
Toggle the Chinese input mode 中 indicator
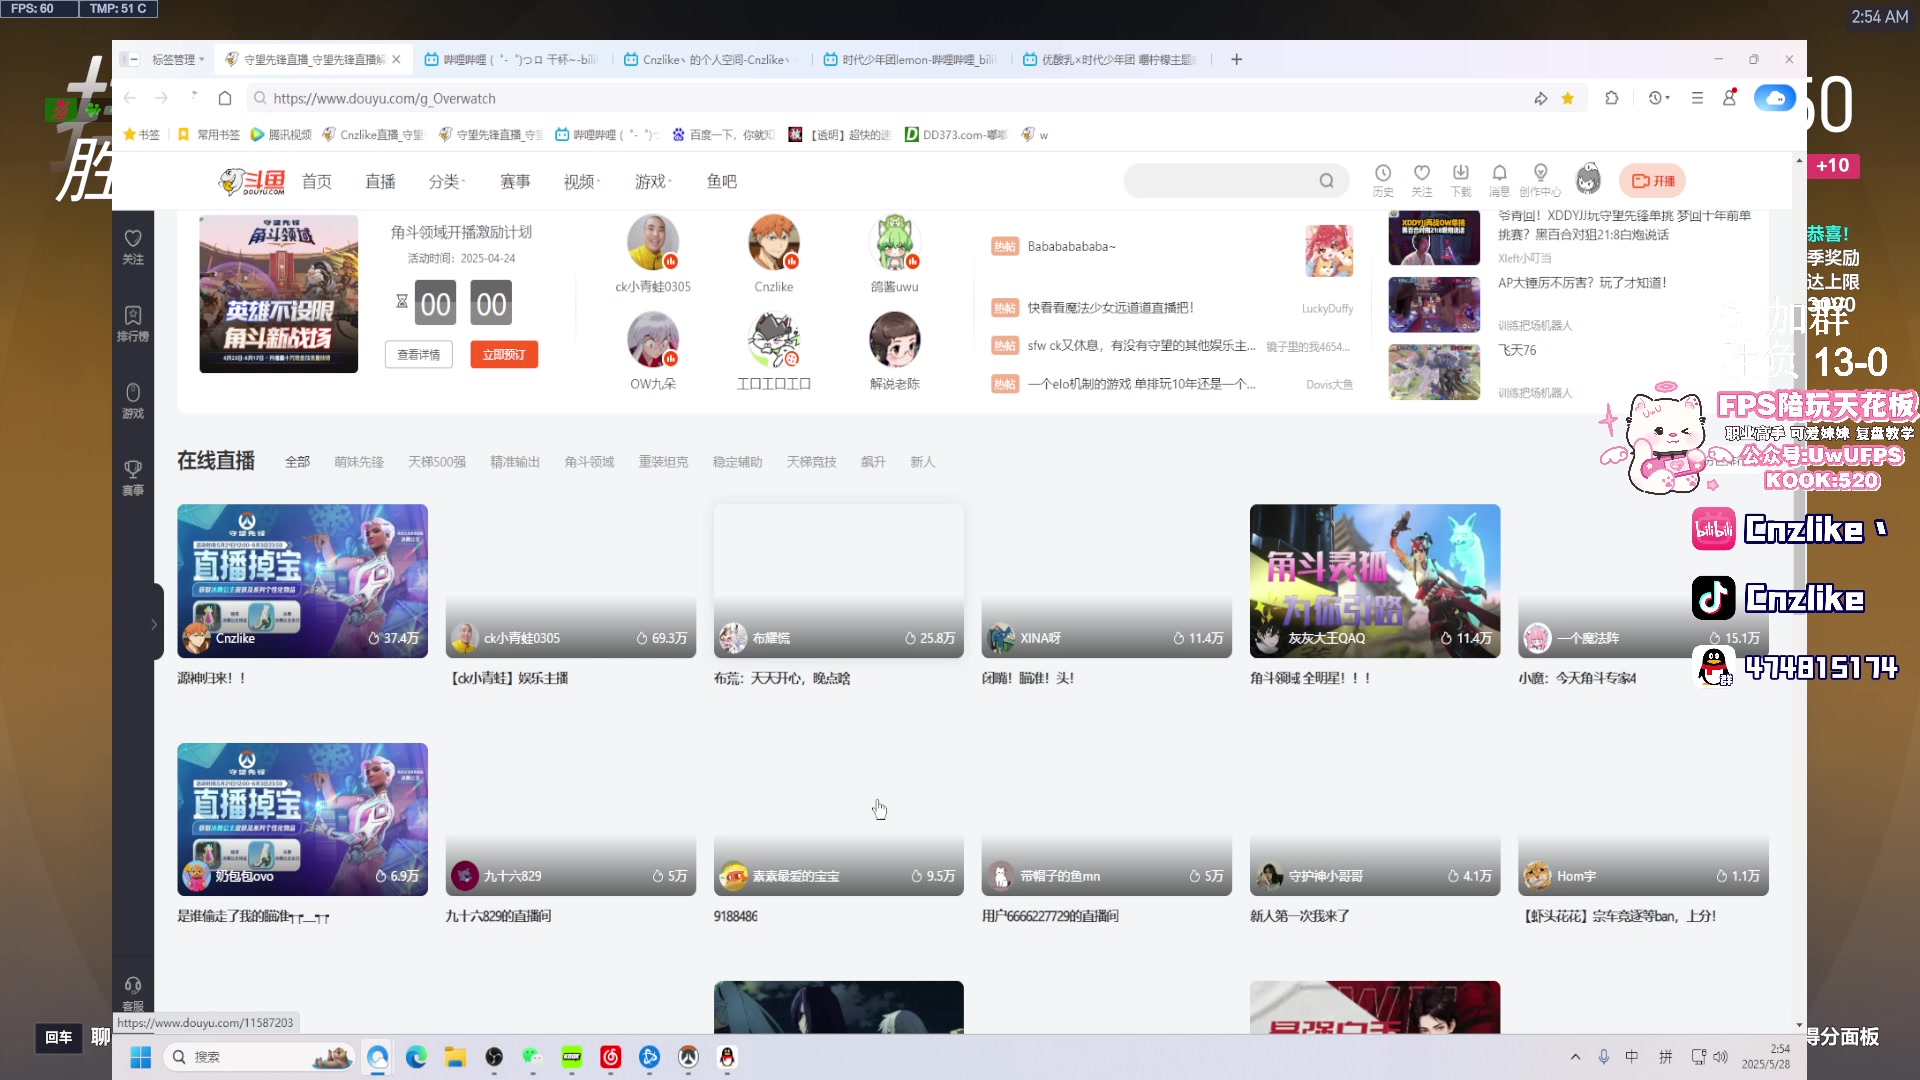click(1632, 1057)
